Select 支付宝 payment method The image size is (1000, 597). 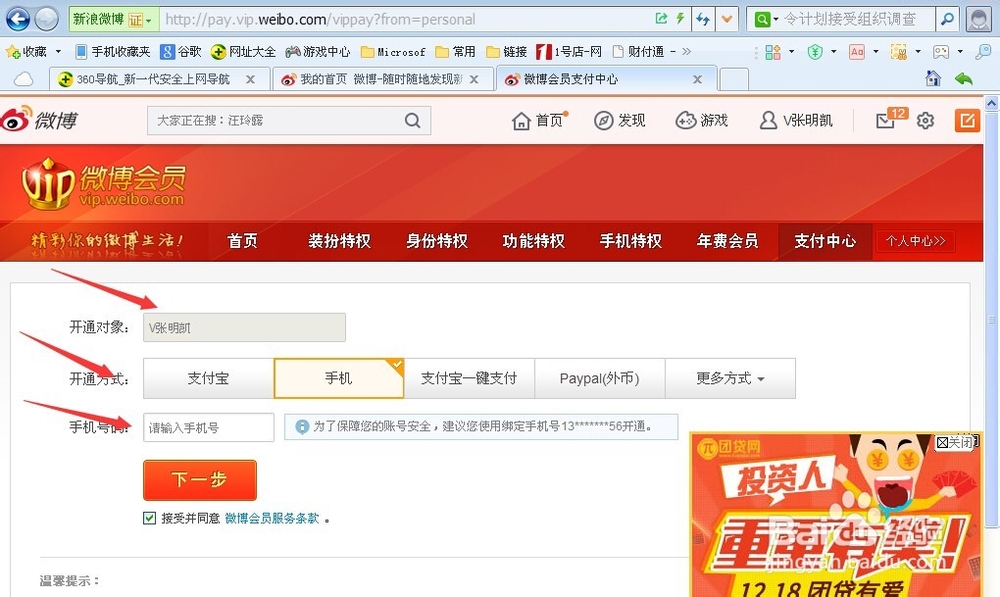click(x=209, y=378)
